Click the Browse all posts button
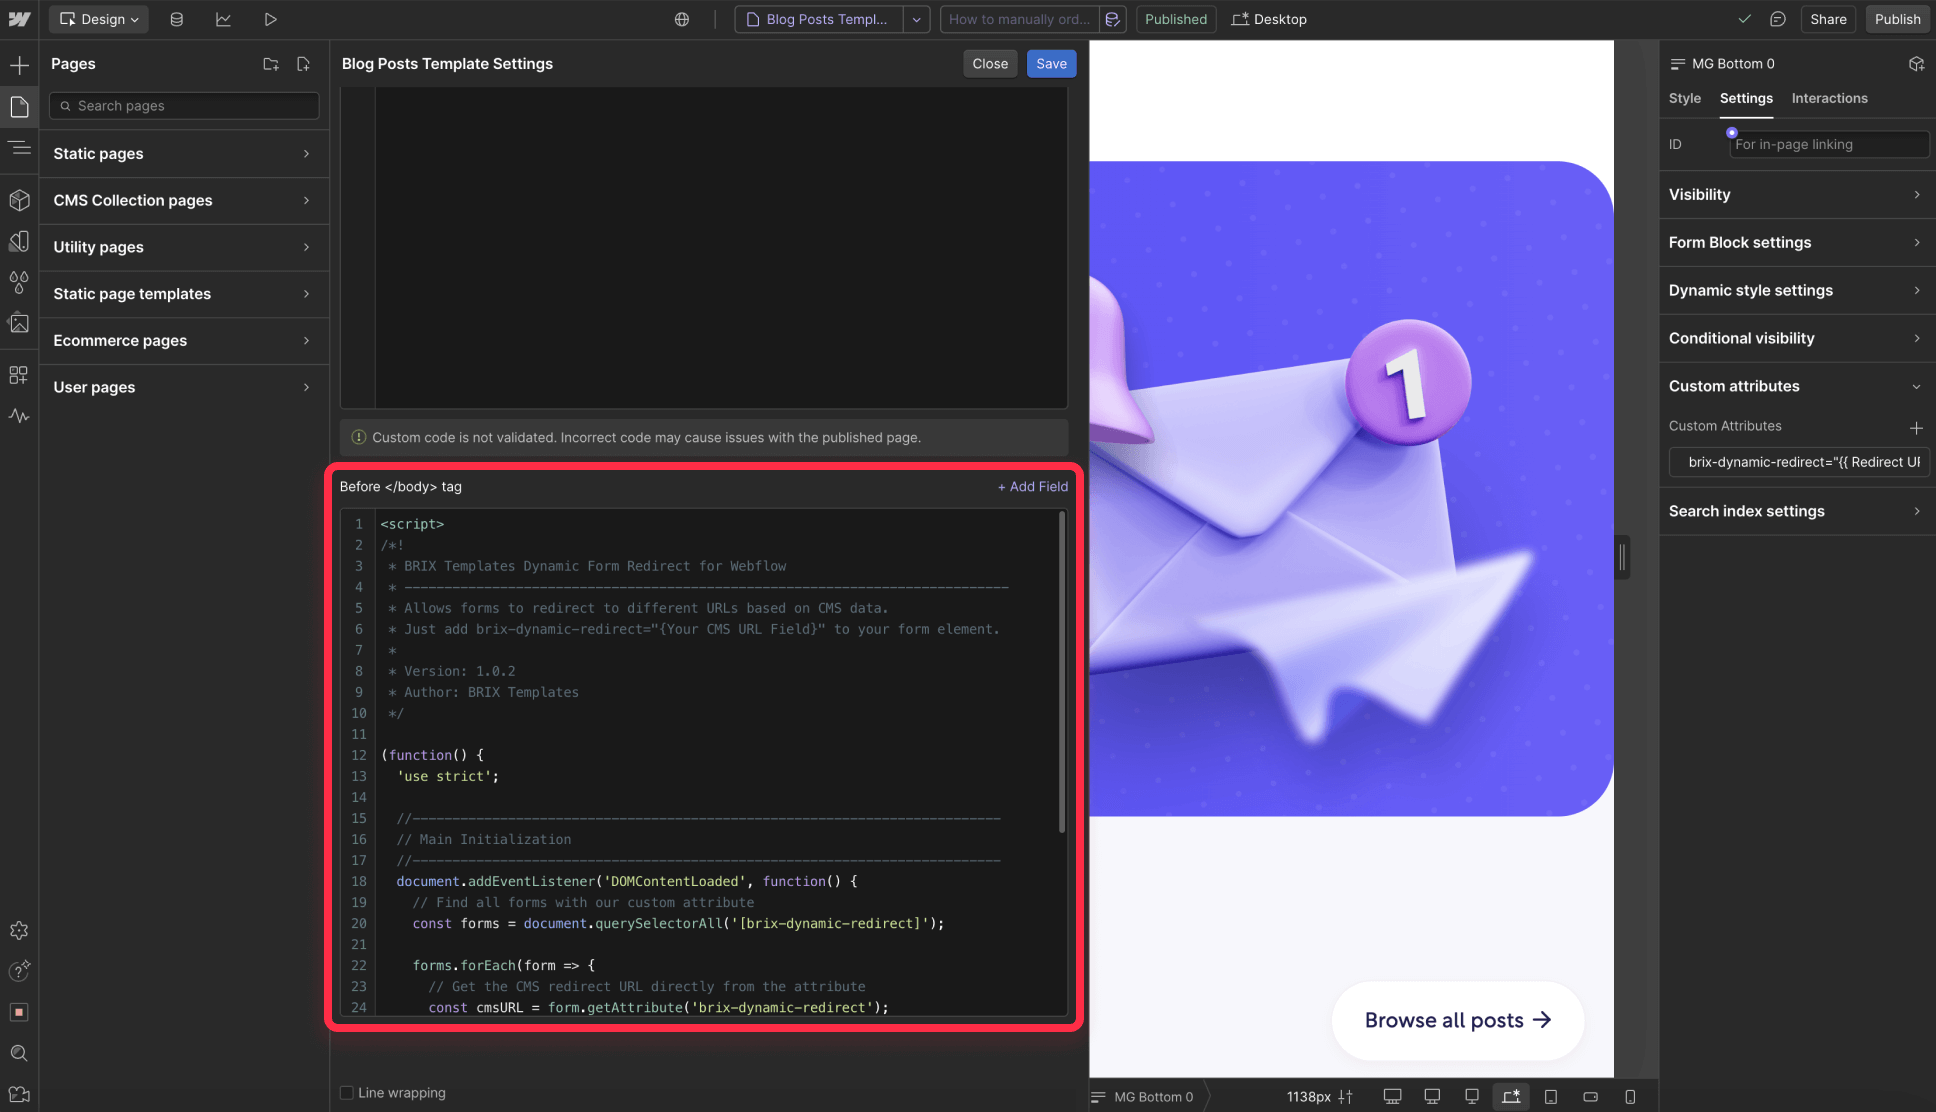The image size is (1936, 1112). coord(1457,1020)
